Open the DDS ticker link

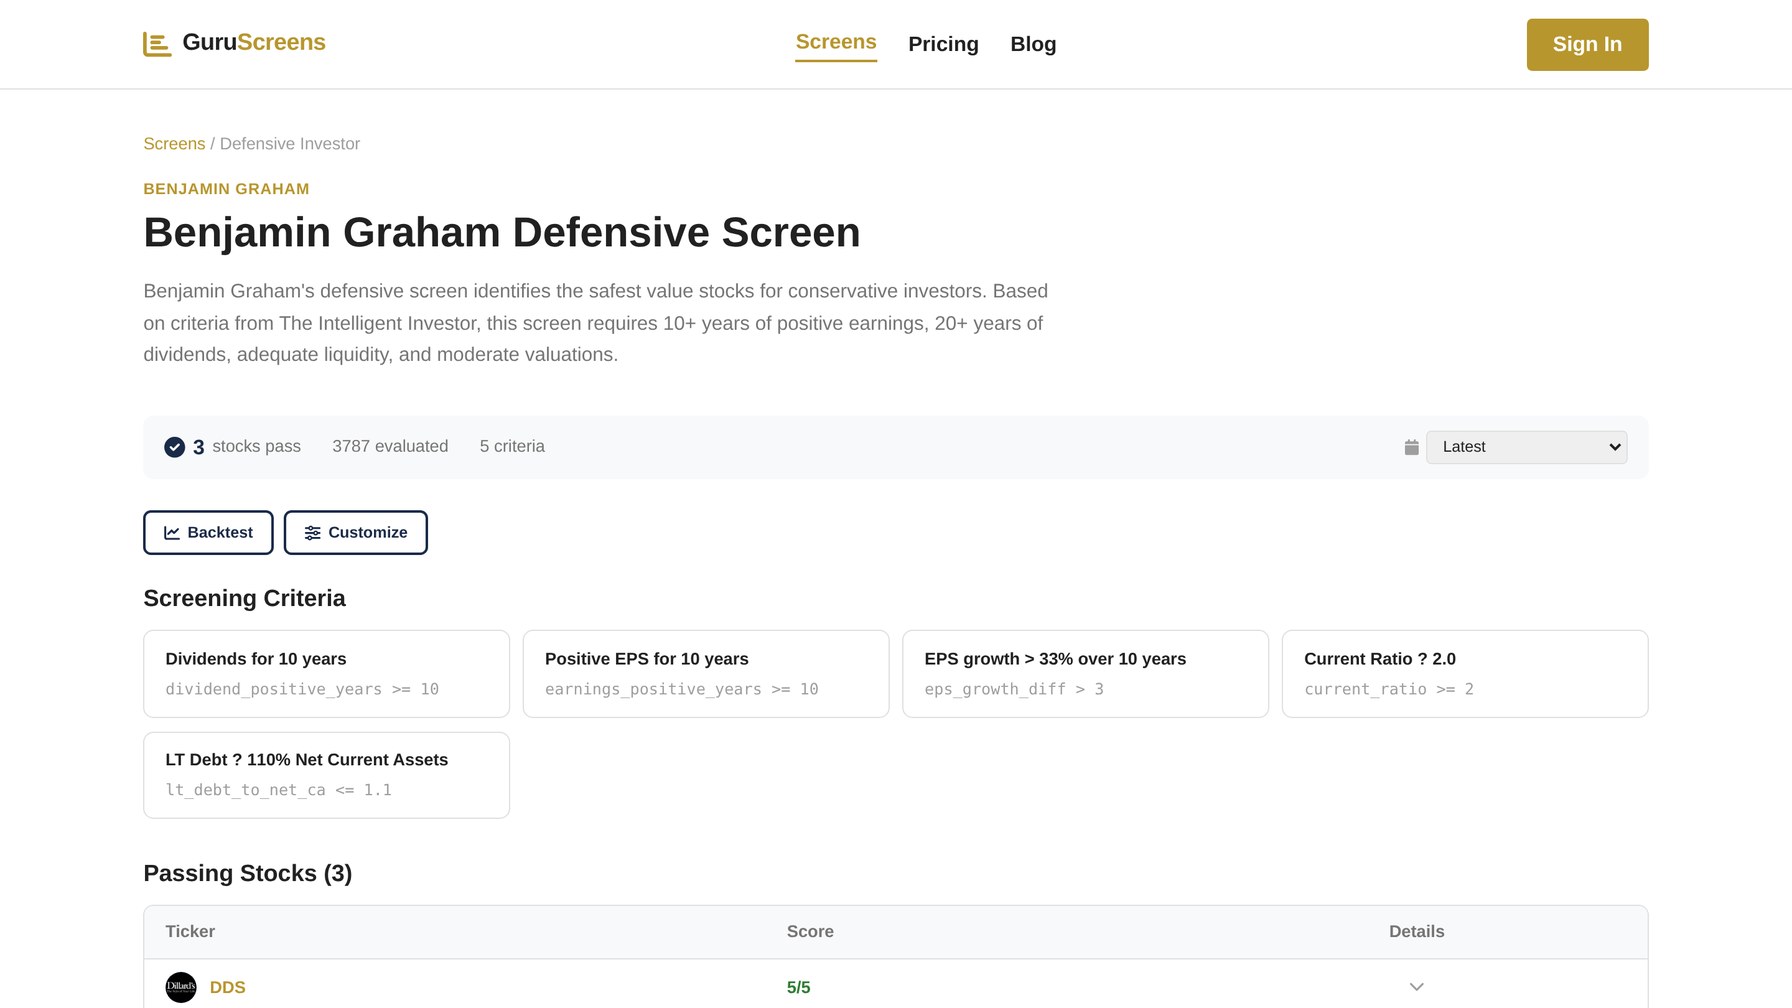pos(227,987)
